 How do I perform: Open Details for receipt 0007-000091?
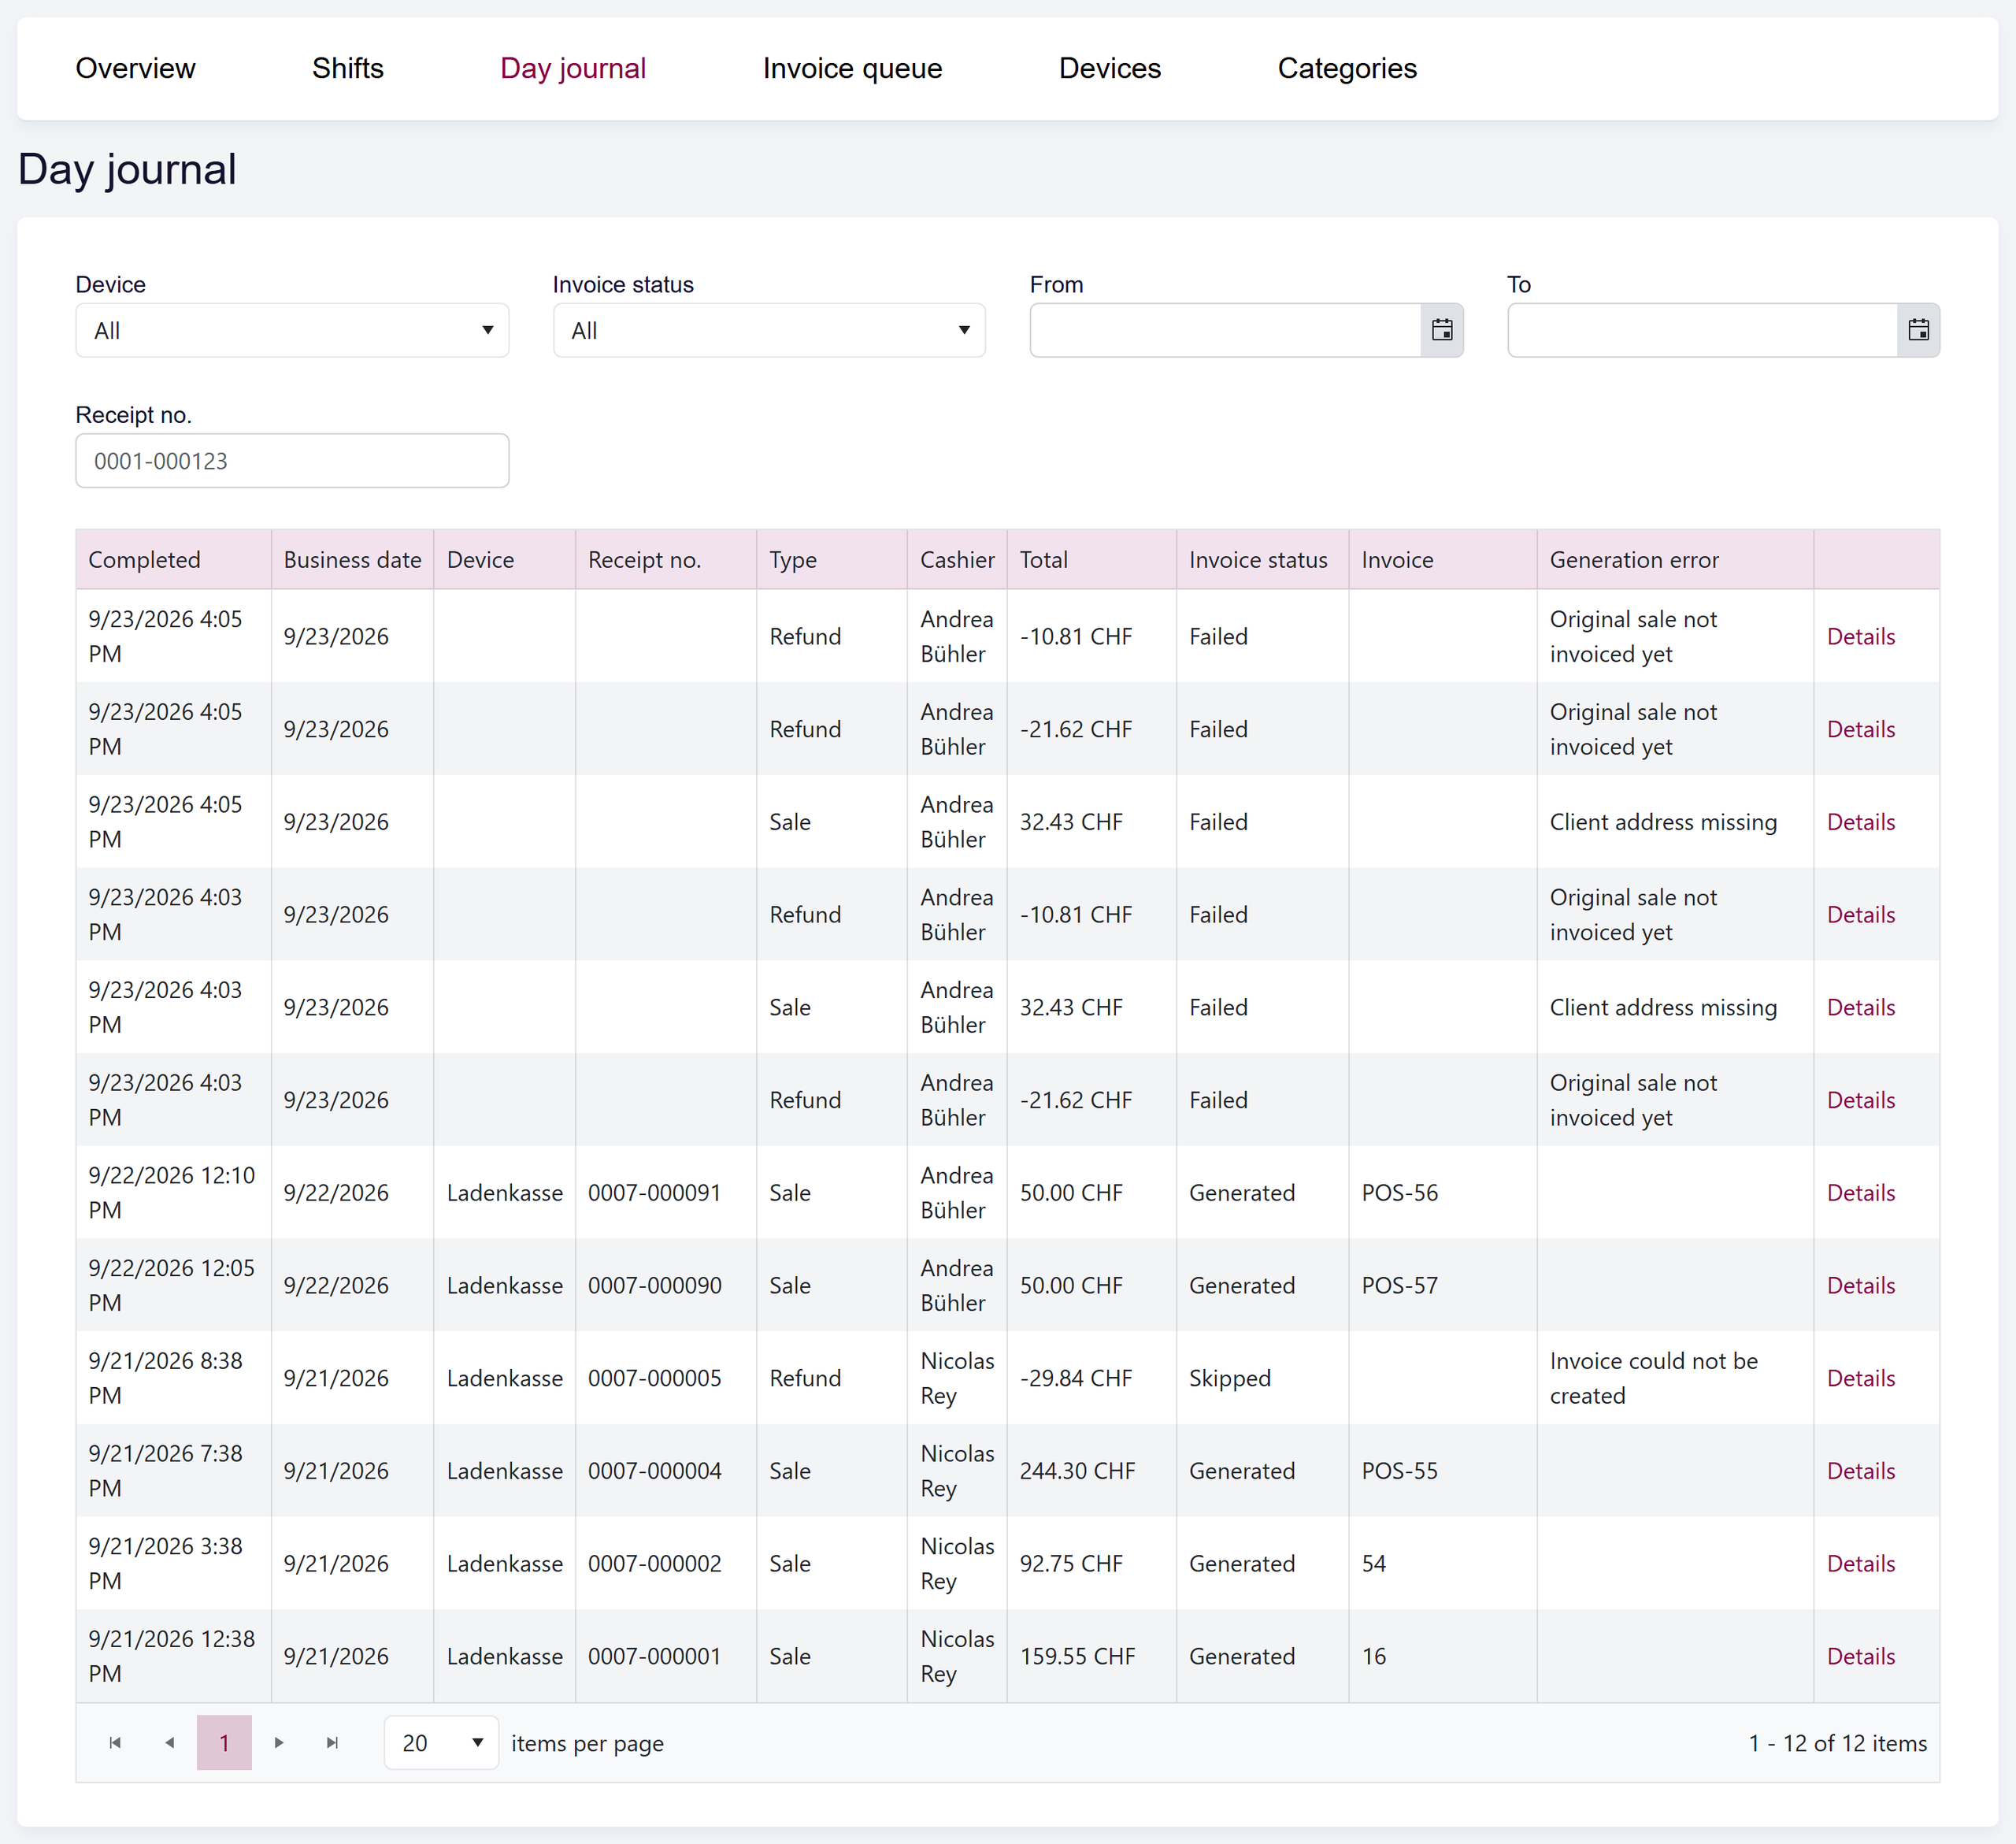(x=1860, y=1193)
